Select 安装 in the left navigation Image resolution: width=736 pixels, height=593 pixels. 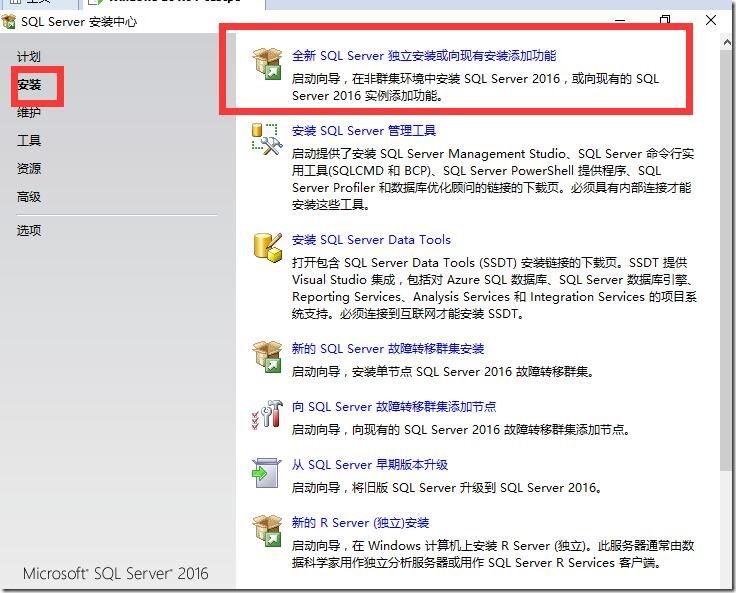(x=29, y=85)
